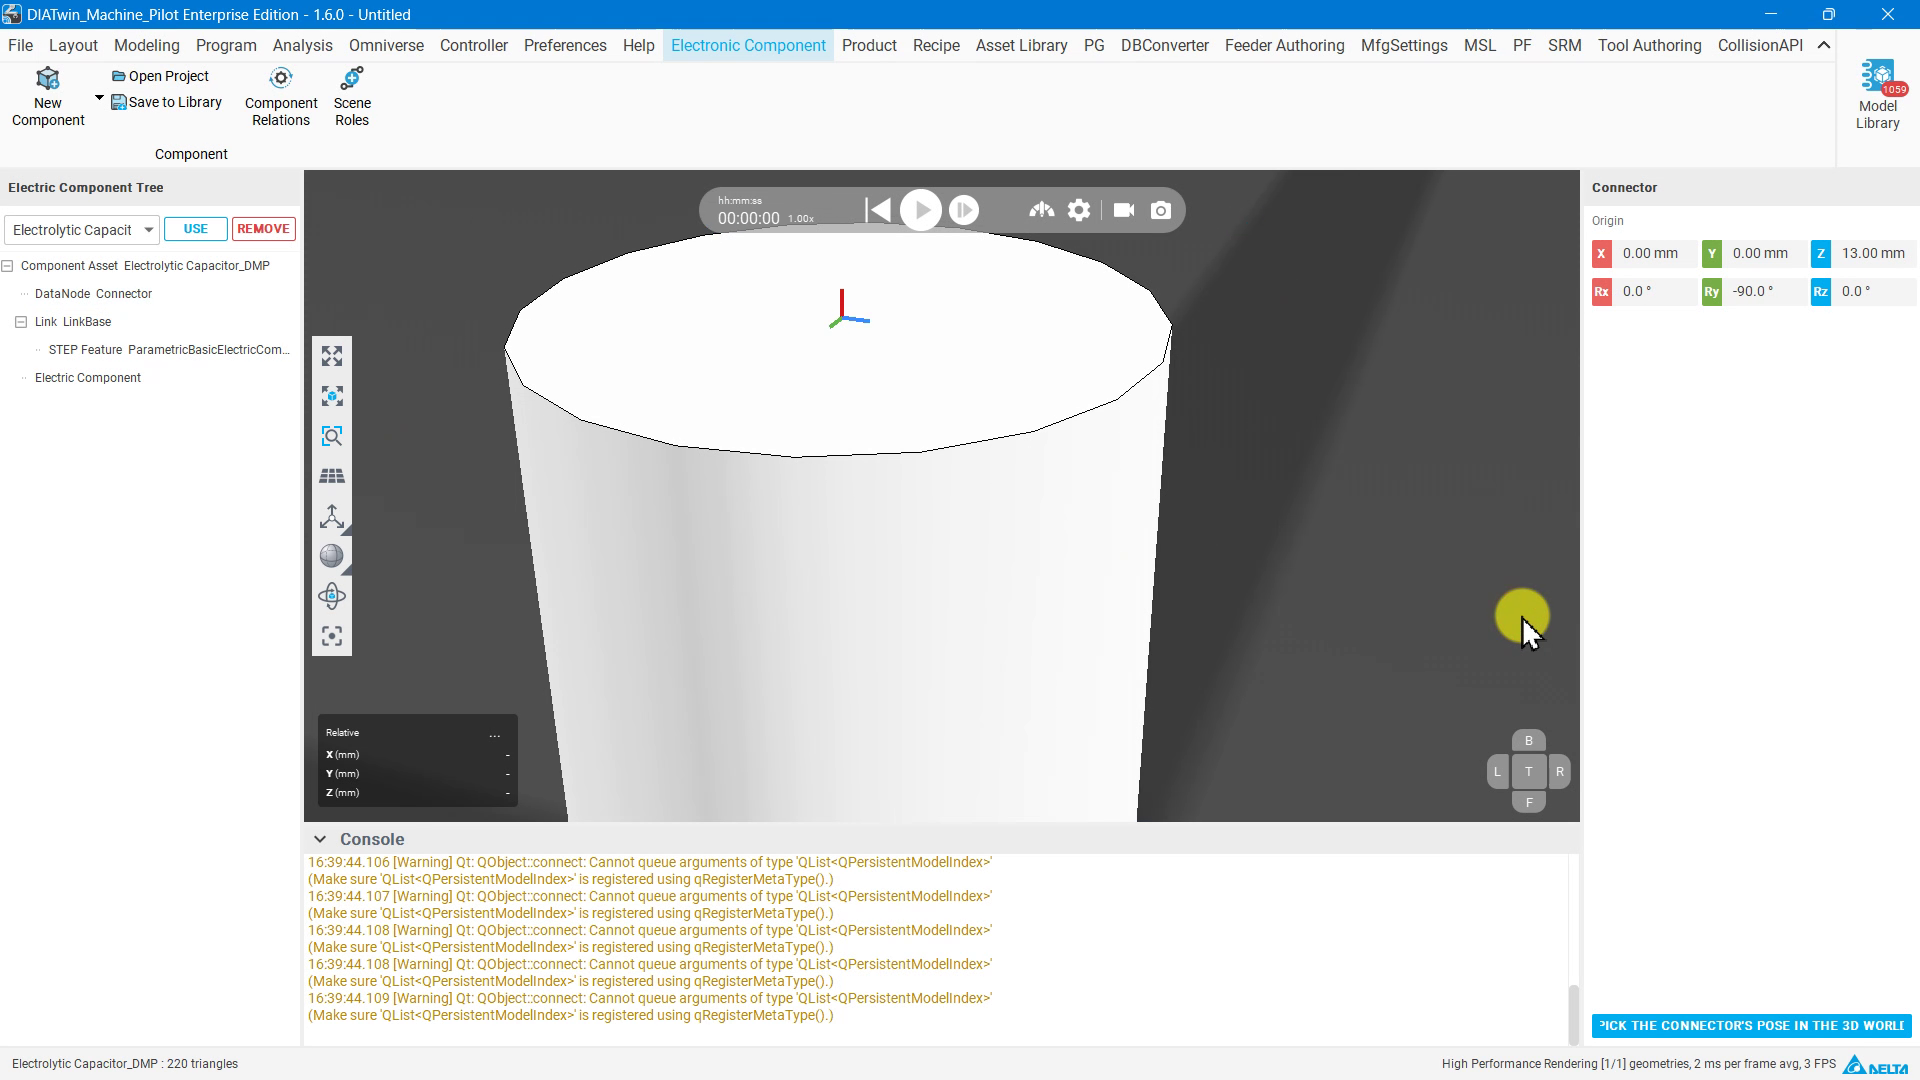Select DataNode Connector tree item

tap(93, 294)
